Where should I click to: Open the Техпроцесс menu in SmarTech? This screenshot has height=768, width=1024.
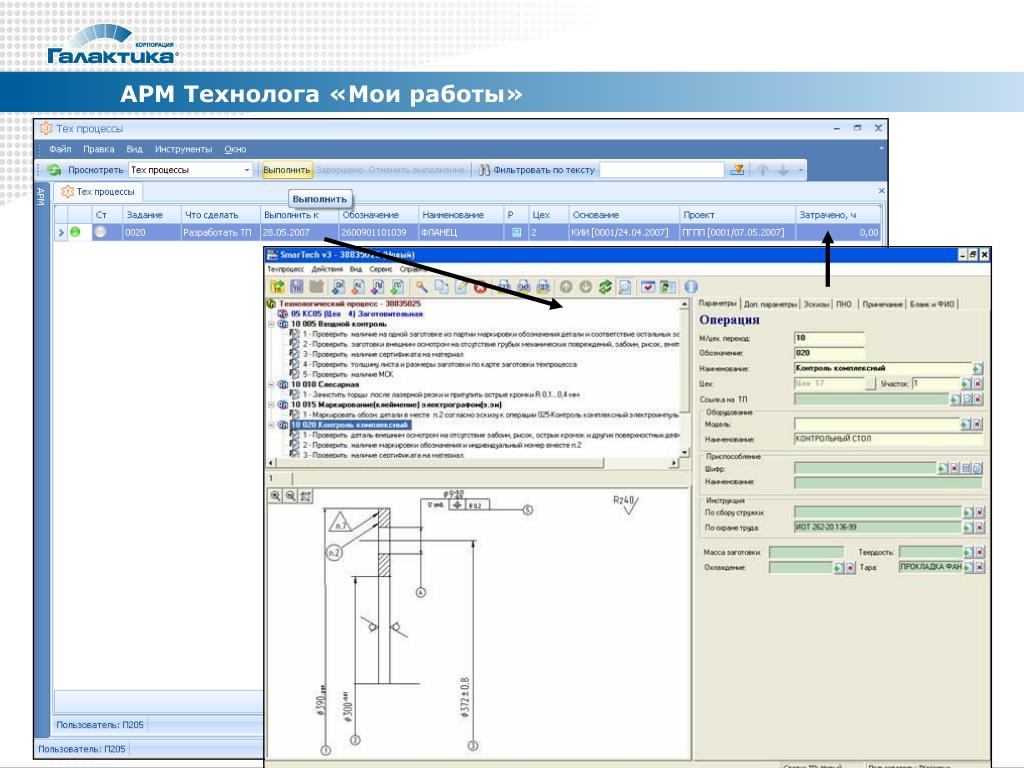coord(285,269)
